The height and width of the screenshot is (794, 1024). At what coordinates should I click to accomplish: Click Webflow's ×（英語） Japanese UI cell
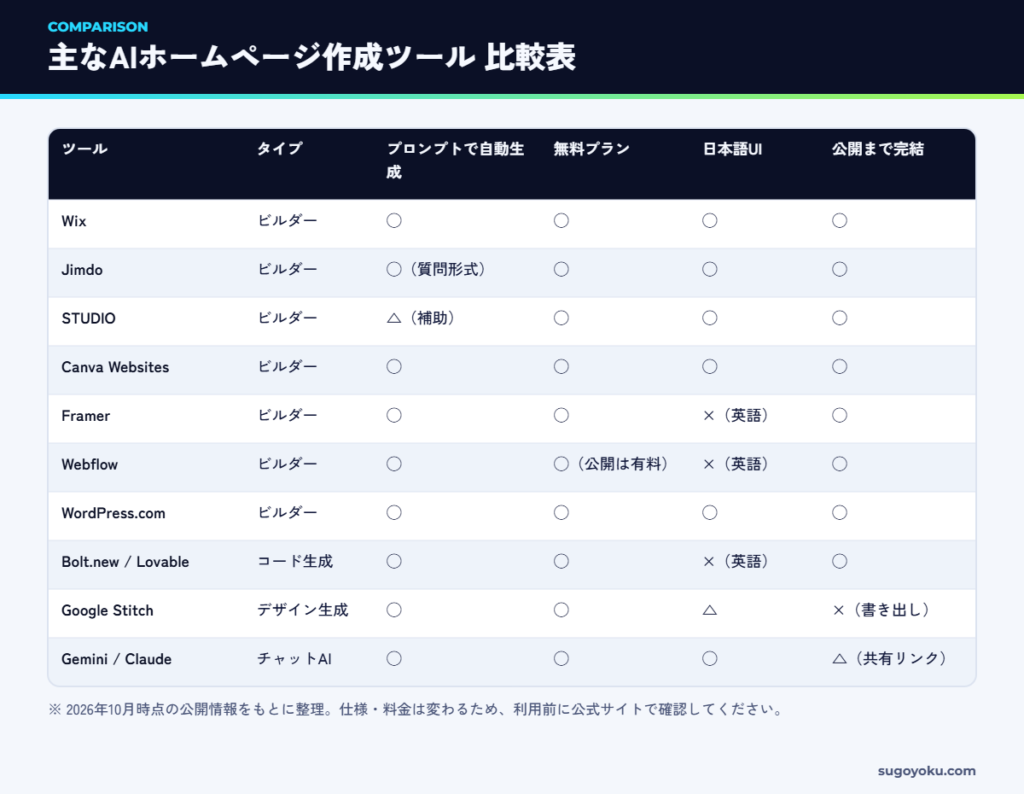[736, 464]
